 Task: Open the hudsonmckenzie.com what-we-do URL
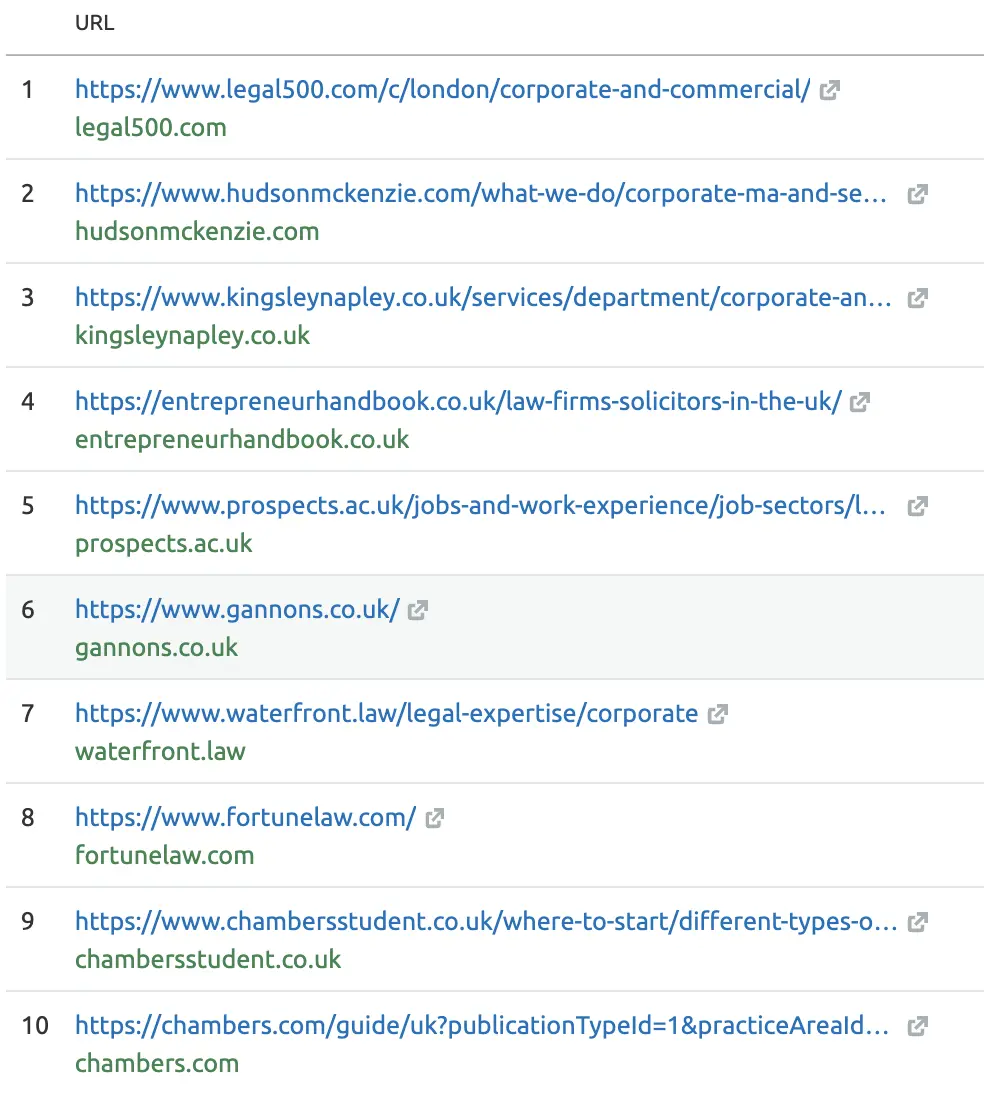click(481, 193)
